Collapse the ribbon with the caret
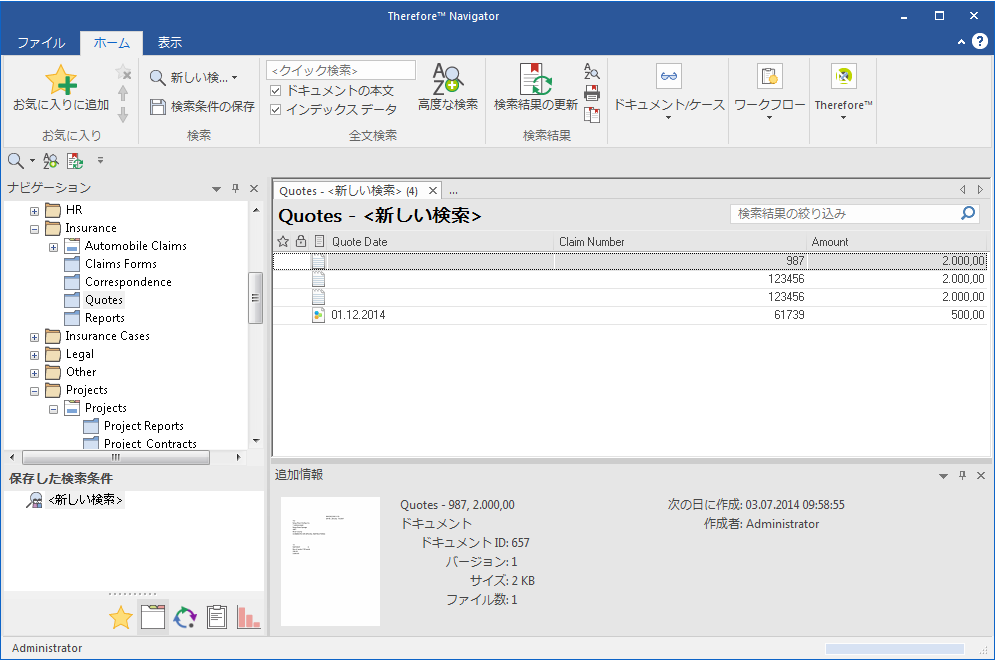Viewport: 995px width, 661px height. [961, 42]
